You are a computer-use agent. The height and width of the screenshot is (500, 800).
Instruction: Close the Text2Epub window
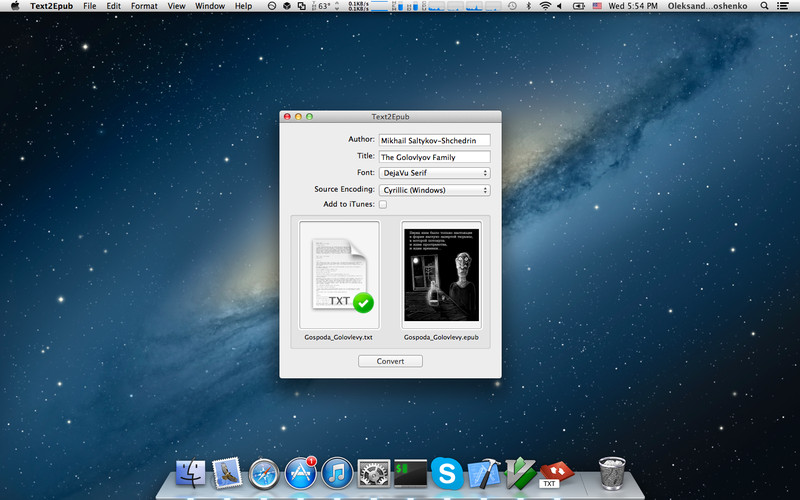point(287,117)
